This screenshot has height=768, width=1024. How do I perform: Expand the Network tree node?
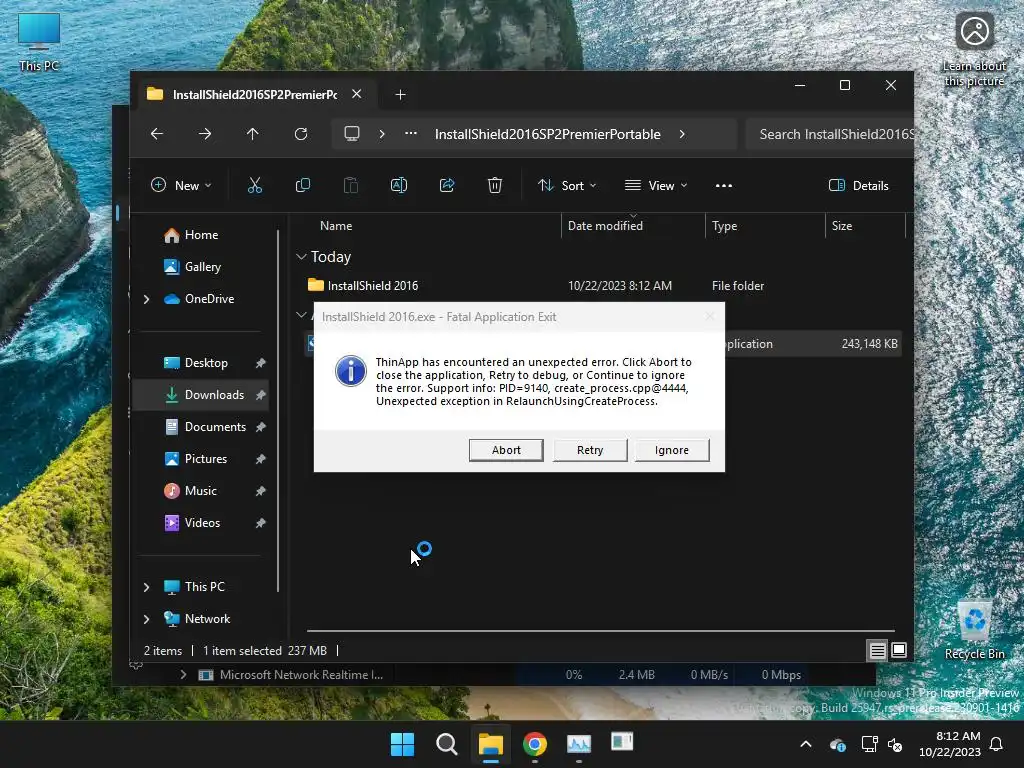point(146,619)
